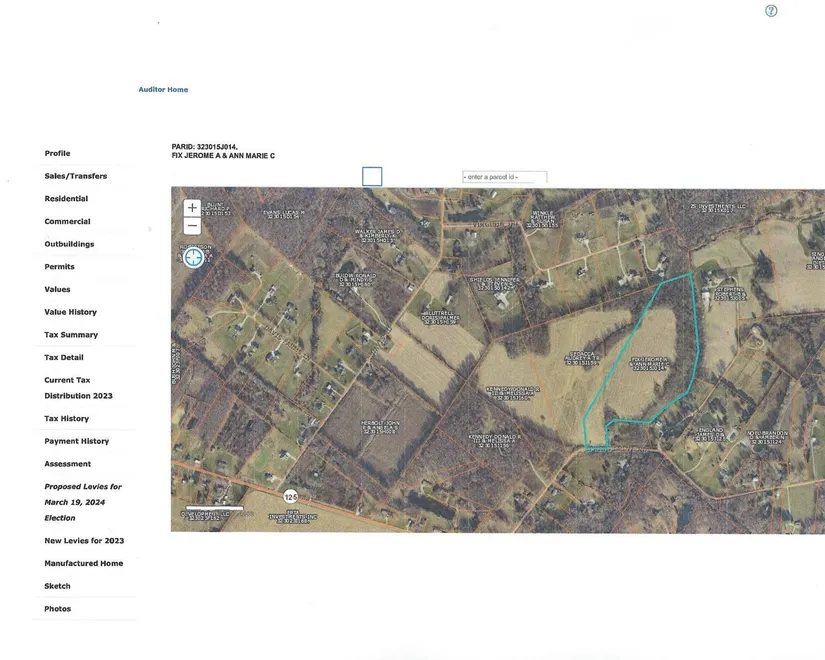825x660 pixels.
Task: Click the parcel ID search field
Action: click(504, 177)
